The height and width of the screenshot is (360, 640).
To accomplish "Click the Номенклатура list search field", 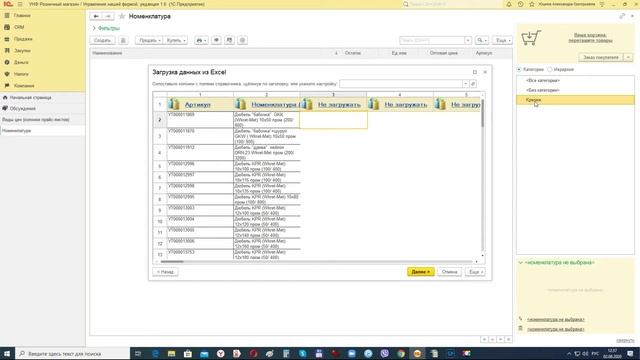I will coord(432,40).
